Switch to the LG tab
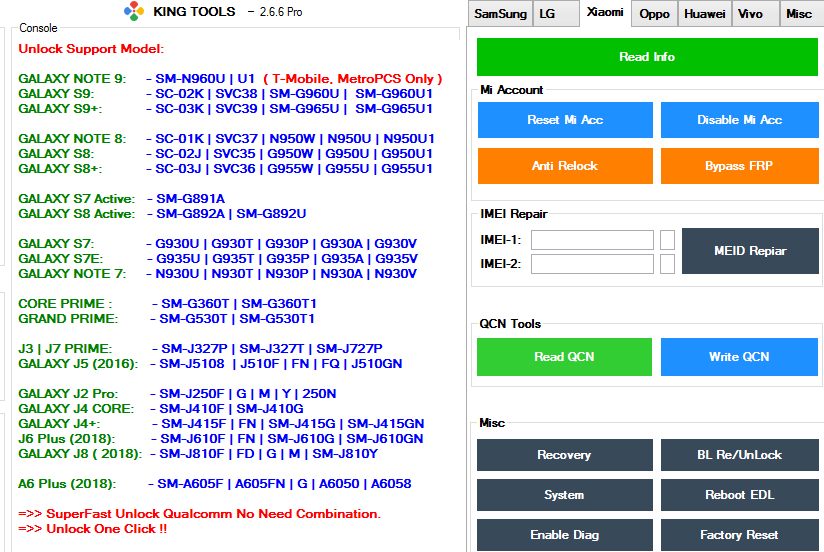This screenshot has width=824, height=552. click(555, 14)
